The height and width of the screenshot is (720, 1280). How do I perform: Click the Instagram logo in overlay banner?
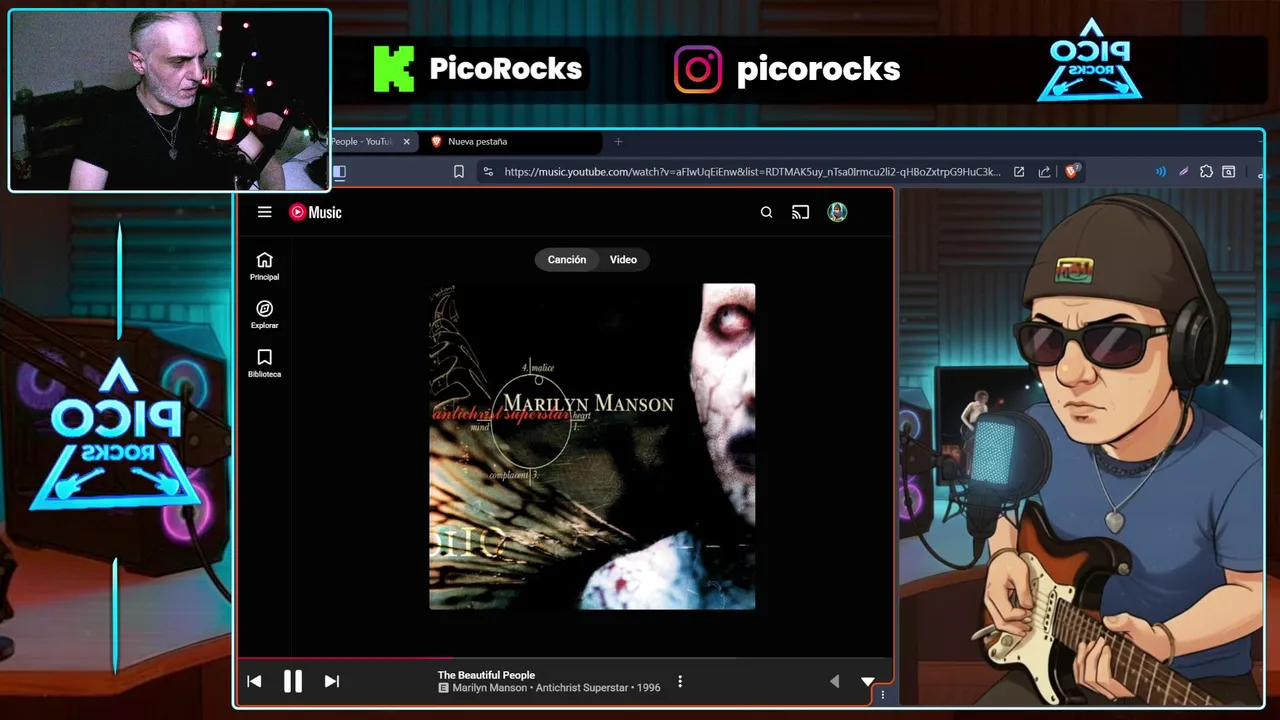coord(698,69)
